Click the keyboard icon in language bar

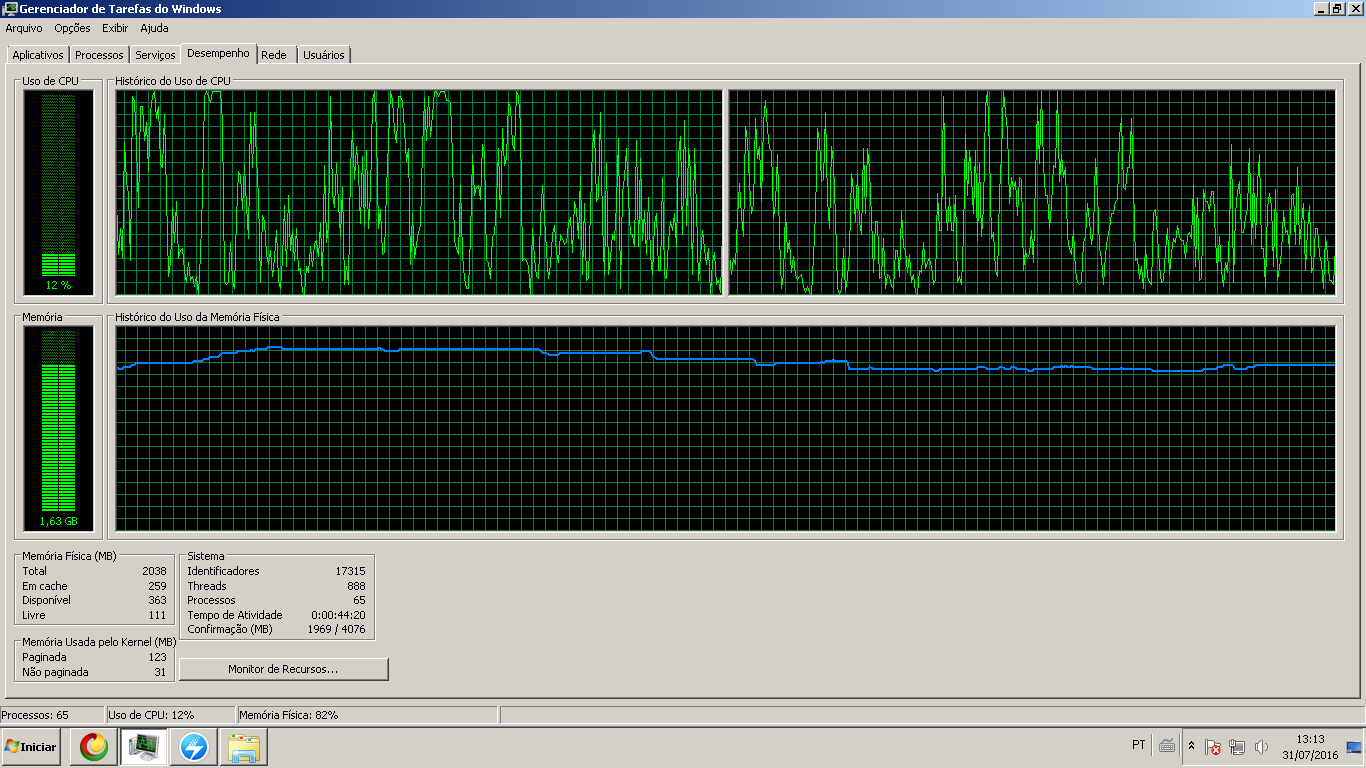[x=1167, y=746]
